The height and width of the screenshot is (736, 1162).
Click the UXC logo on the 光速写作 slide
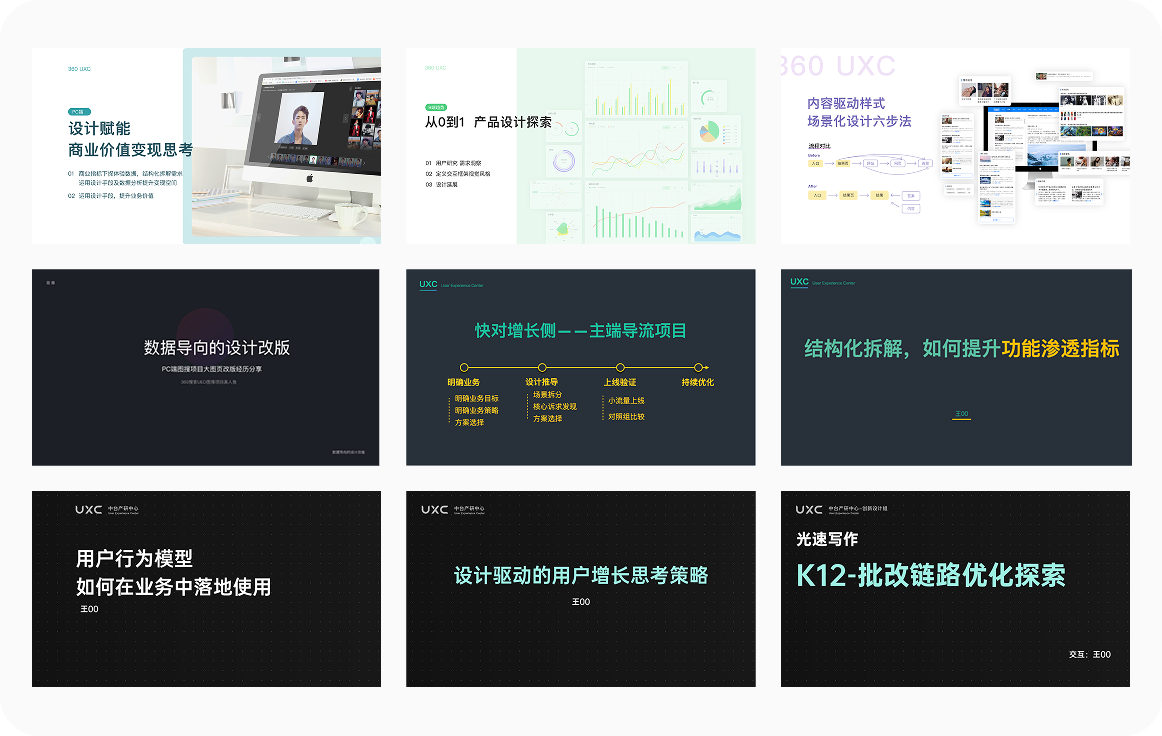(x=809, y=509)
